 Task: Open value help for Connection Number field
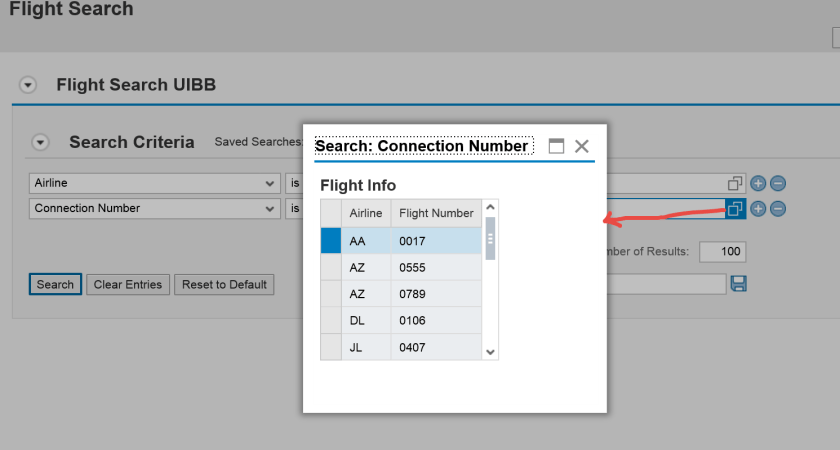[x=735, y=209]
